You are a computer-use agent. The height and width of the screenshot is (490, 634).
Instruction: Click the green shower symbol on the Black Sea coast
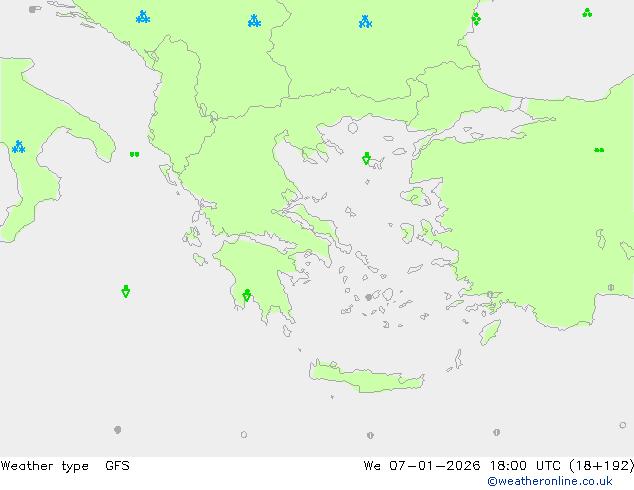tap(476, 19)
